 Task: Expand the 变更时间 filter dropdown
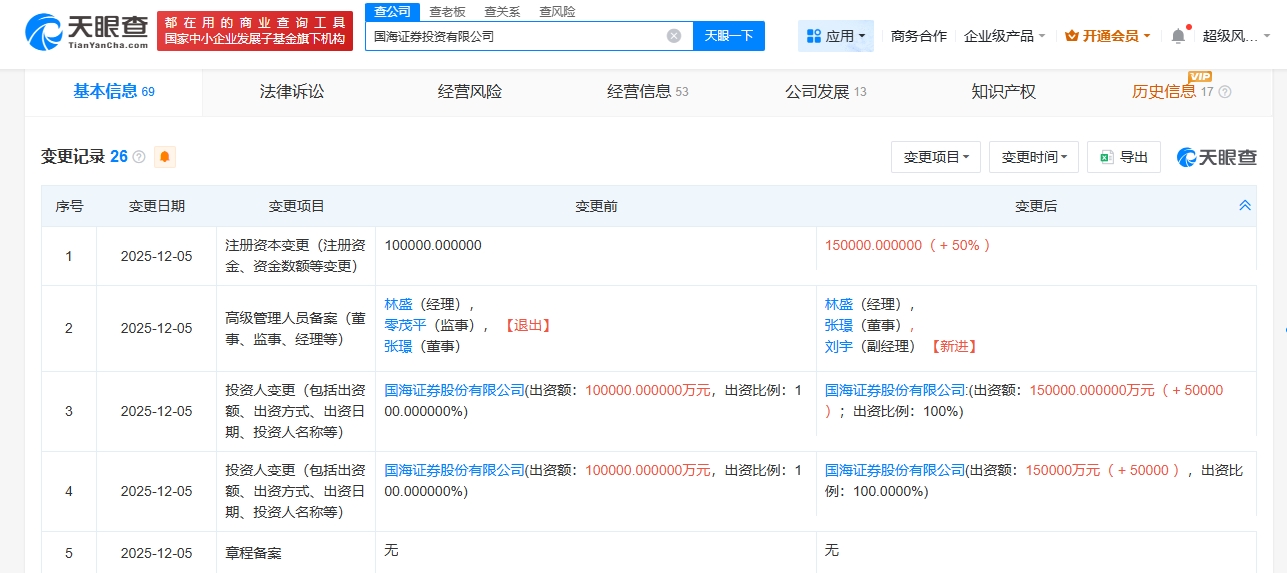coord(1034,157)
